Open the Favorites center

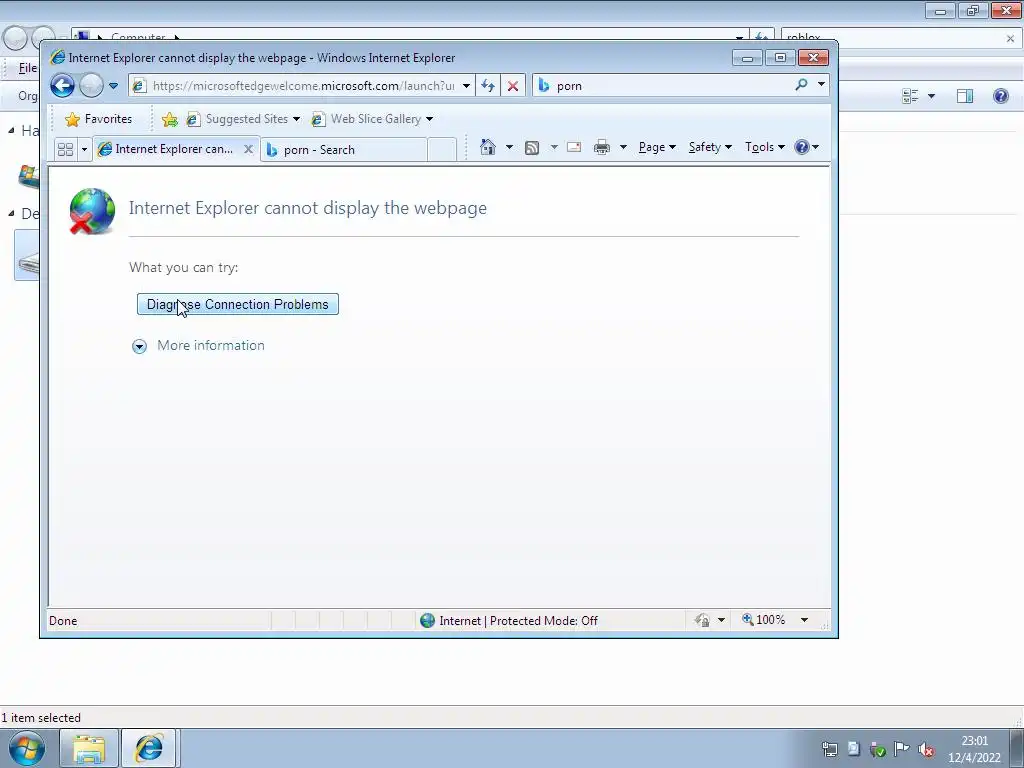click(99, 119)
